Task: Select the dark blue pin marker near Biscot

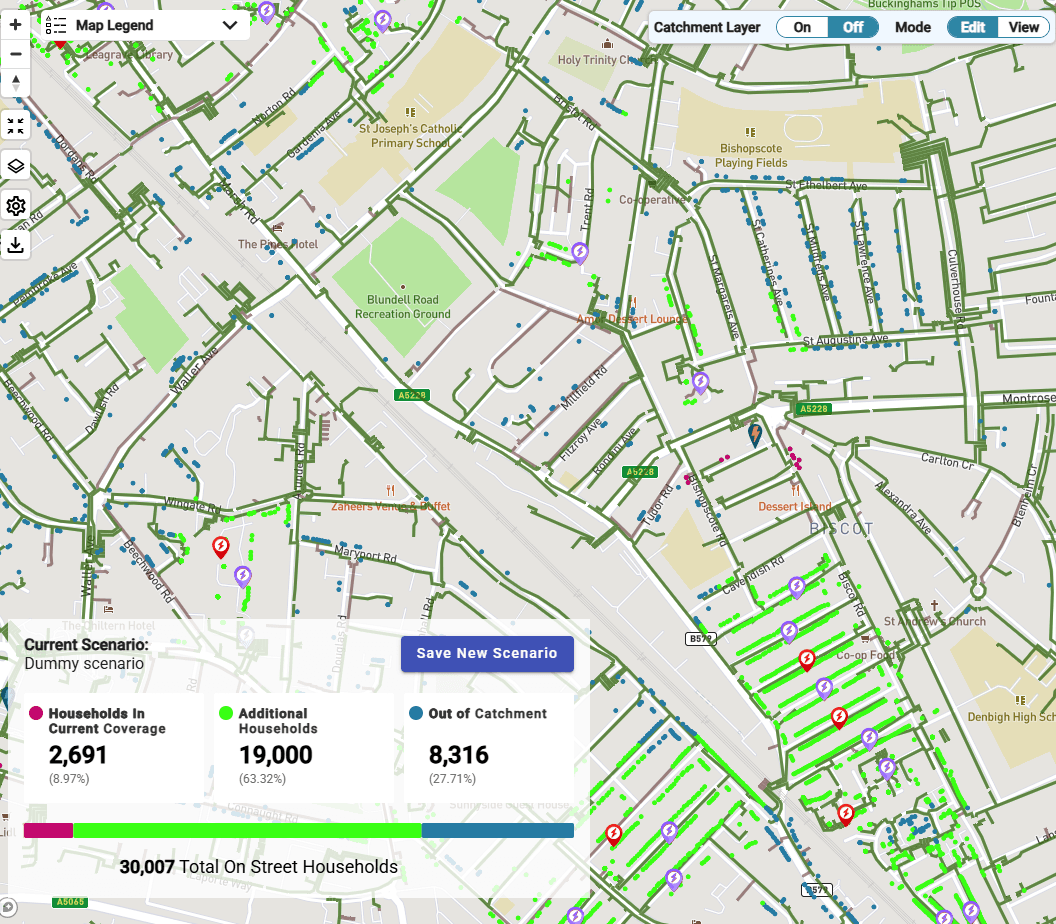Action: 755,433
